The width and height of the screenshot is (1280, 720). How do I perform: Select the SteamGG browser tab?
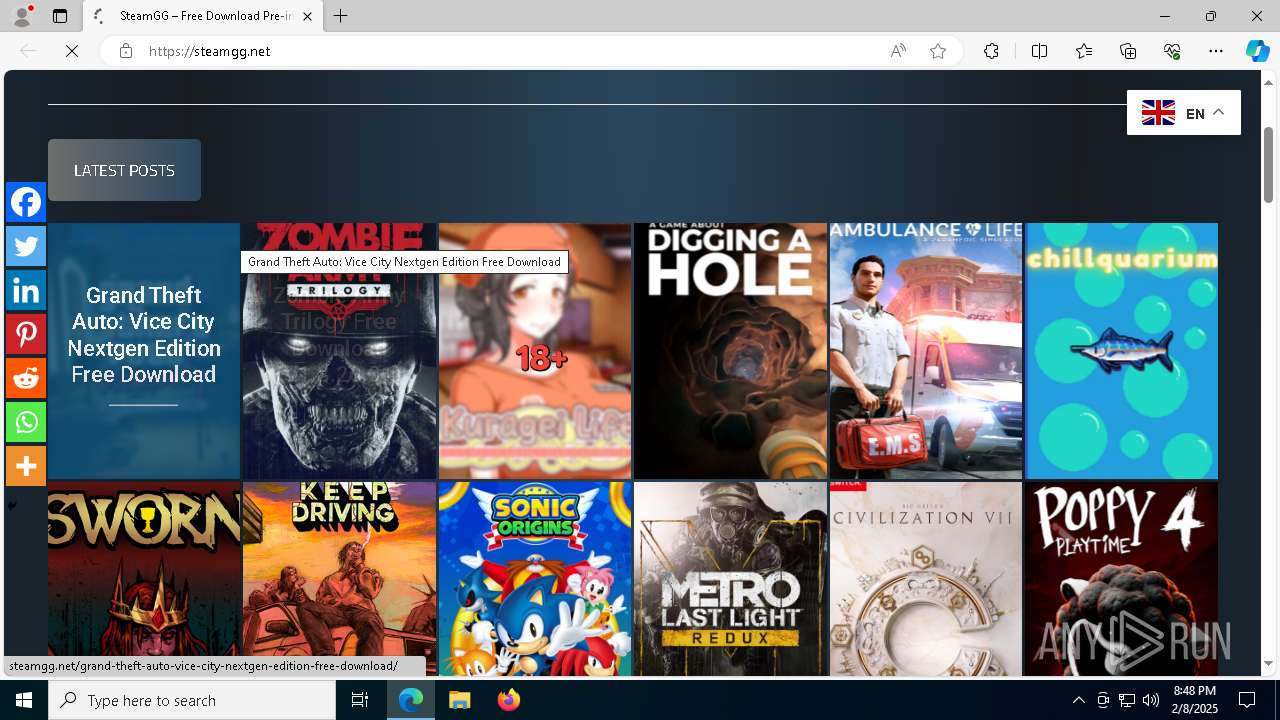pos(203,16)
